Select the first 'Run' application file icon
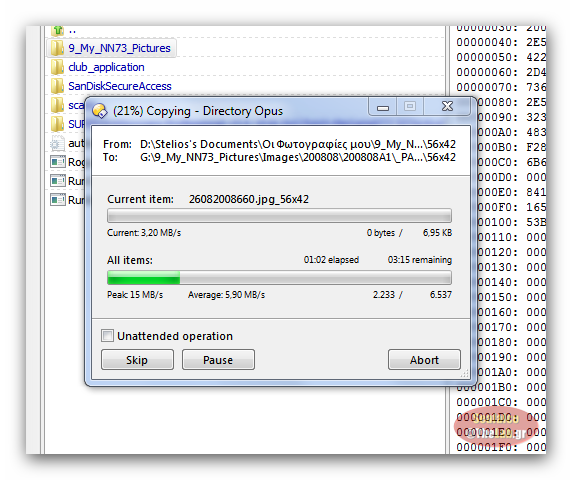 [58, 181]
